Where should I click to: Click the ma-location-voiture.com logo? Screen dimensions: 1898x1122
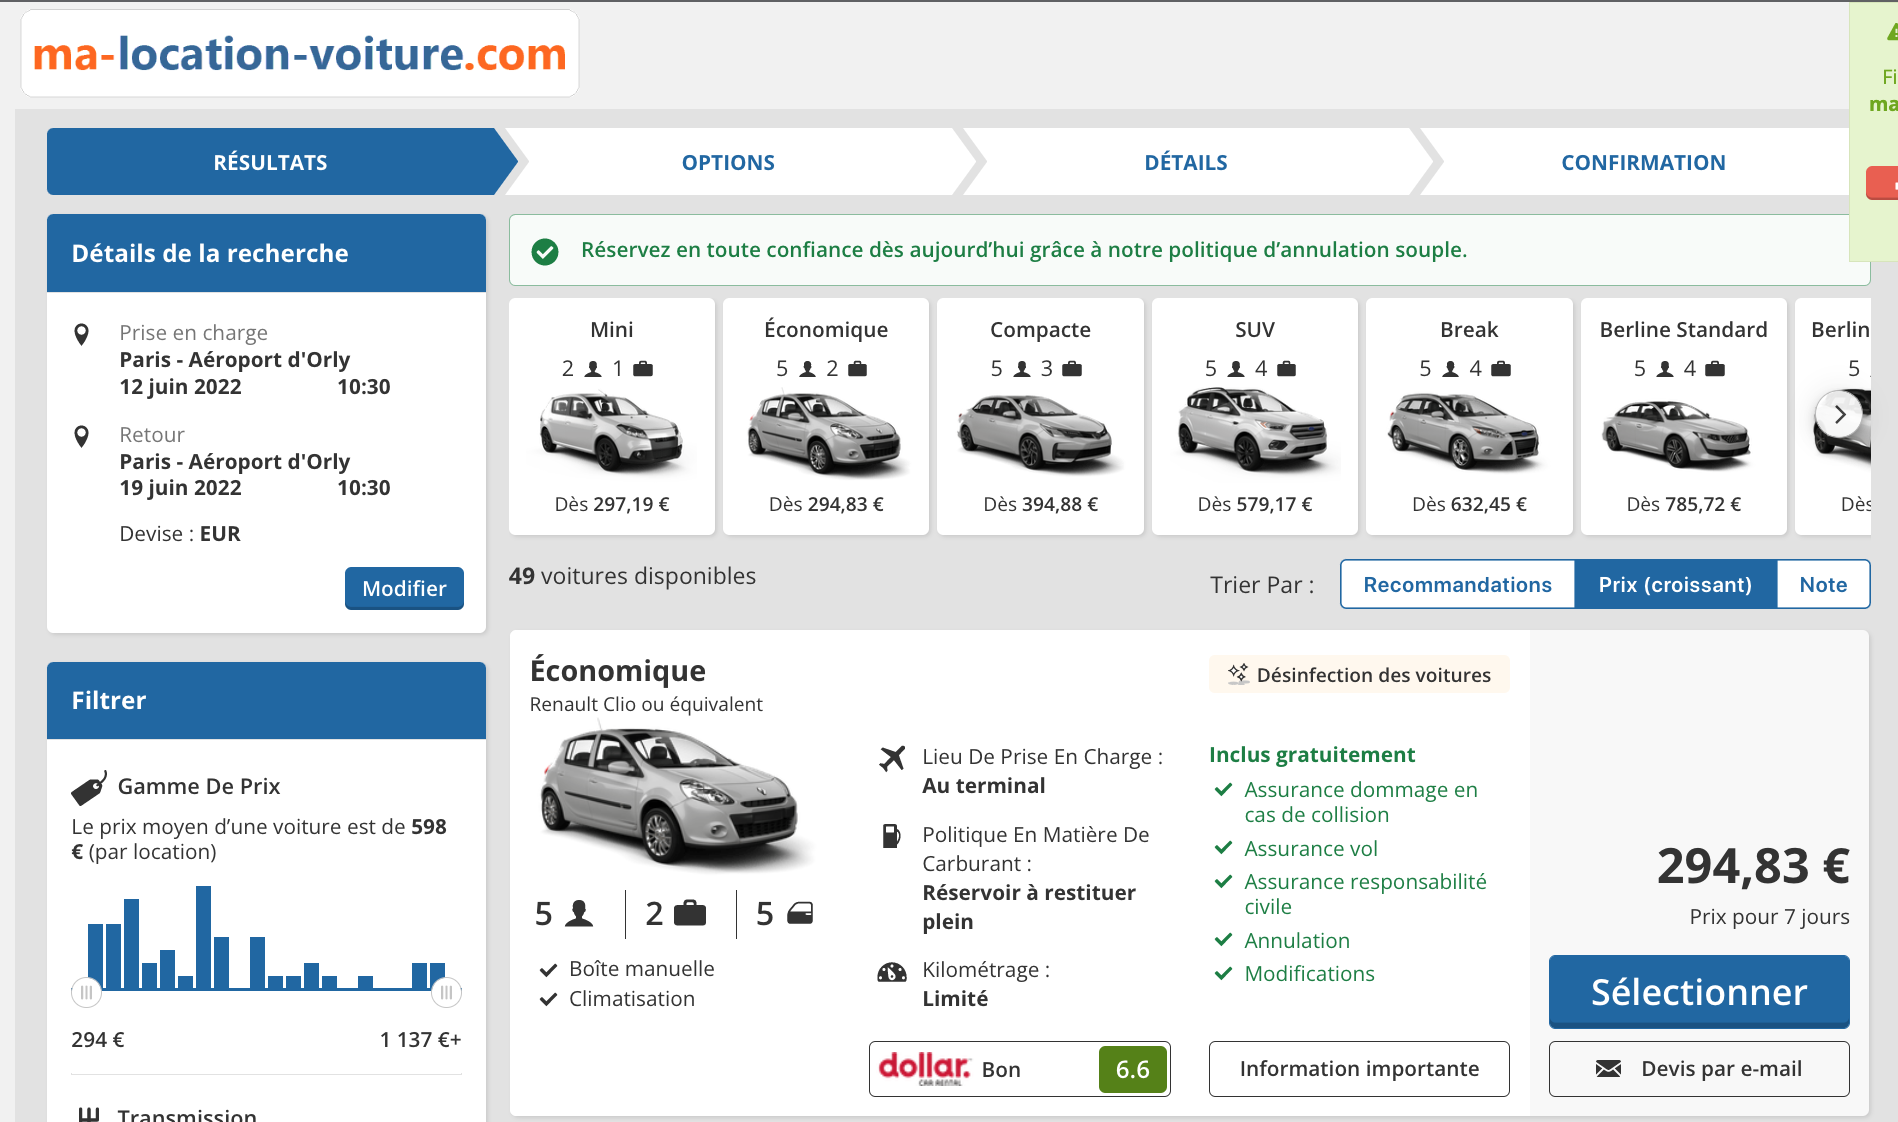click(x=299, y=54)
